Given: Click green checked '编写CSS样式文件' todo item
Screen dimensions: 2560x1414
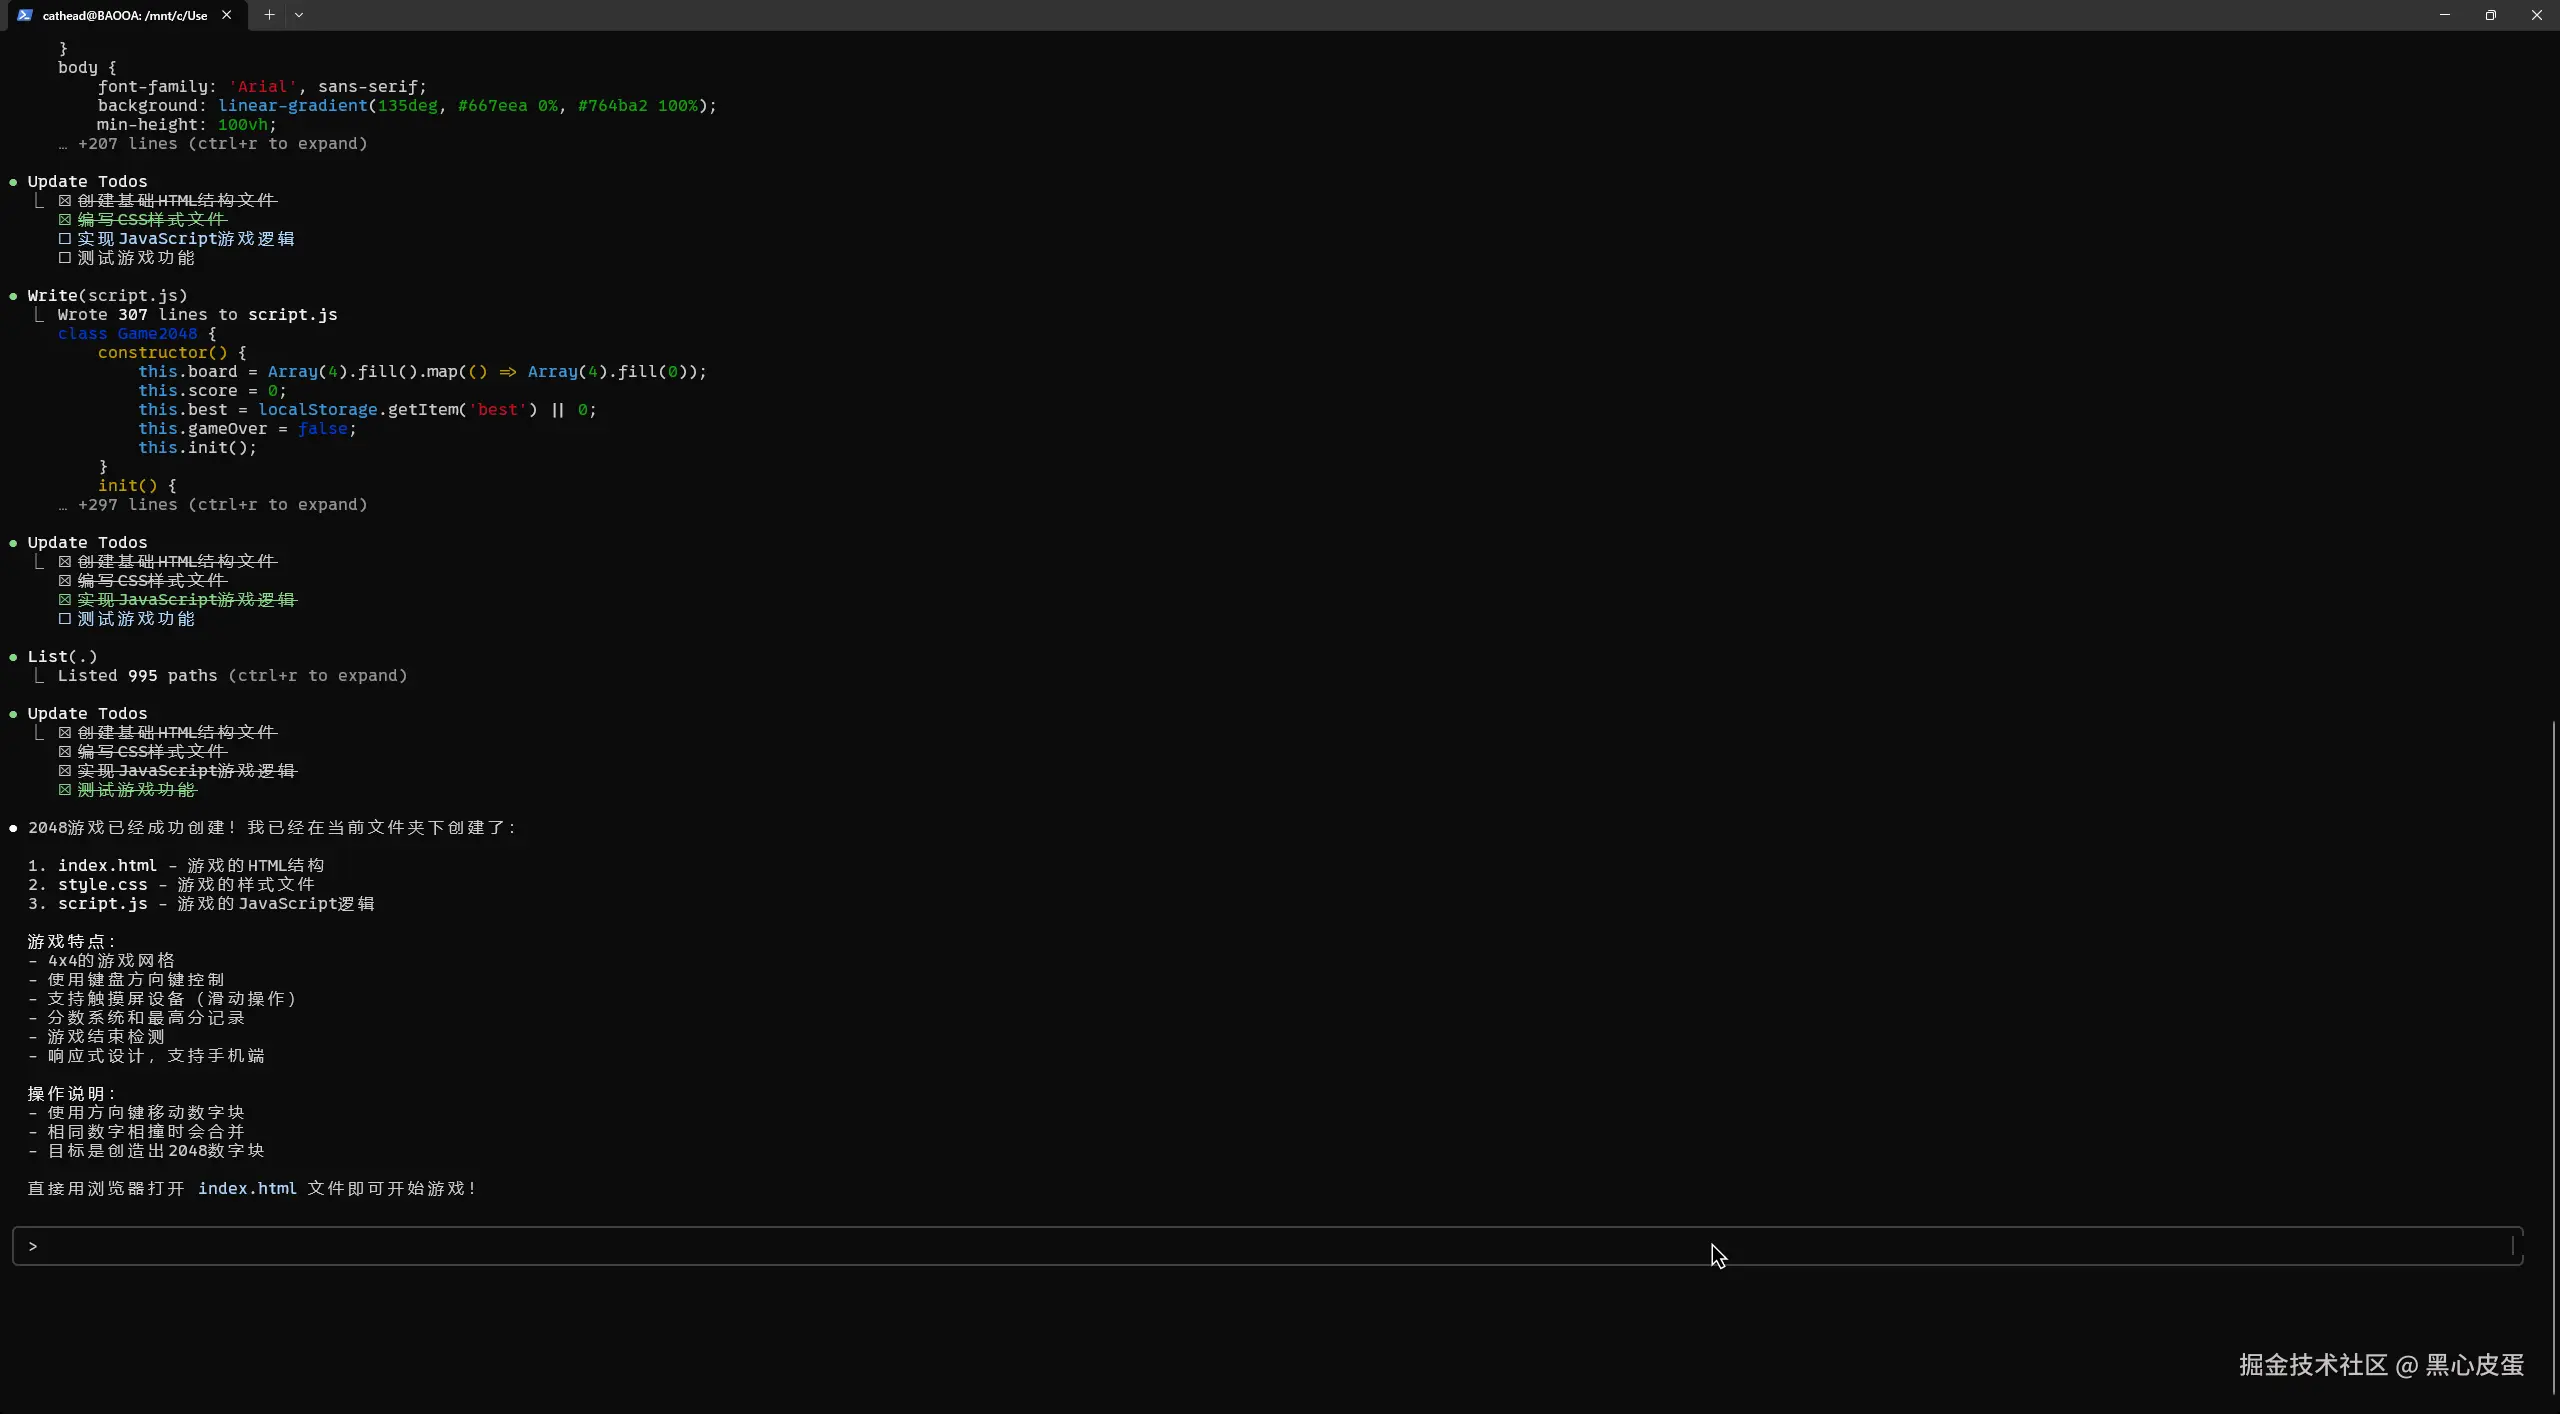Looking at the screenshot, I should (x=142, y=220).
